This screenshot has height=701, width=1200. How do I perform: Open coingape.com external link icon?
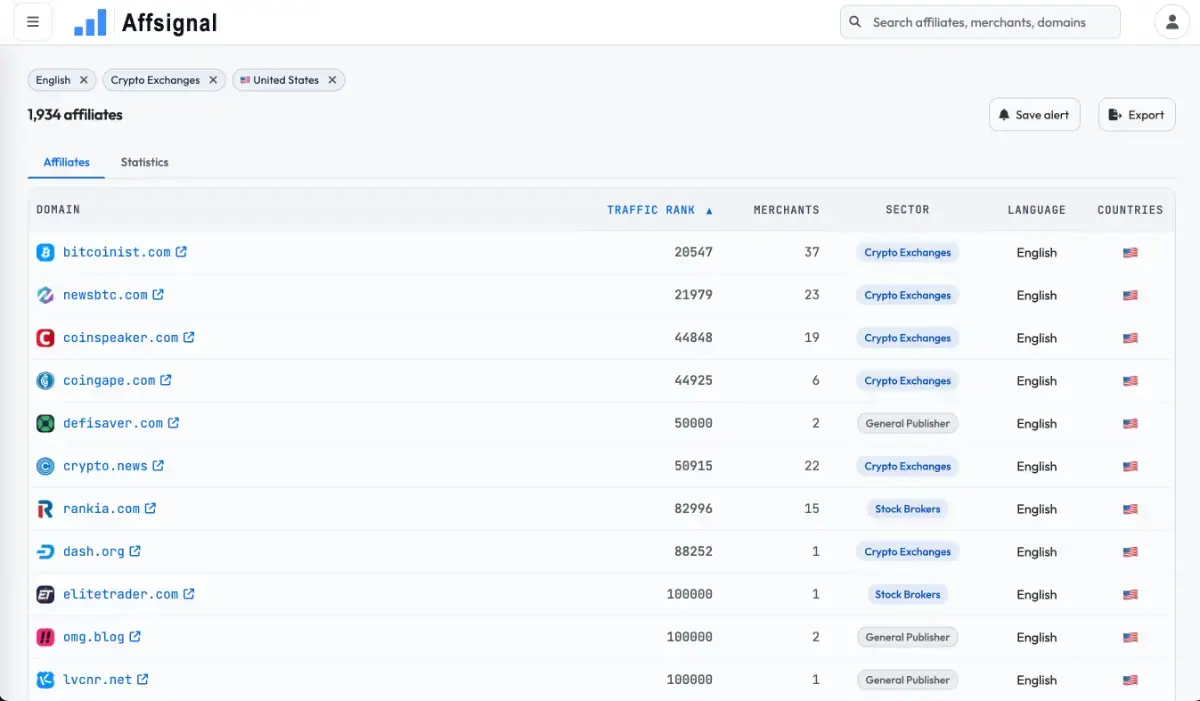coord(166,380)
